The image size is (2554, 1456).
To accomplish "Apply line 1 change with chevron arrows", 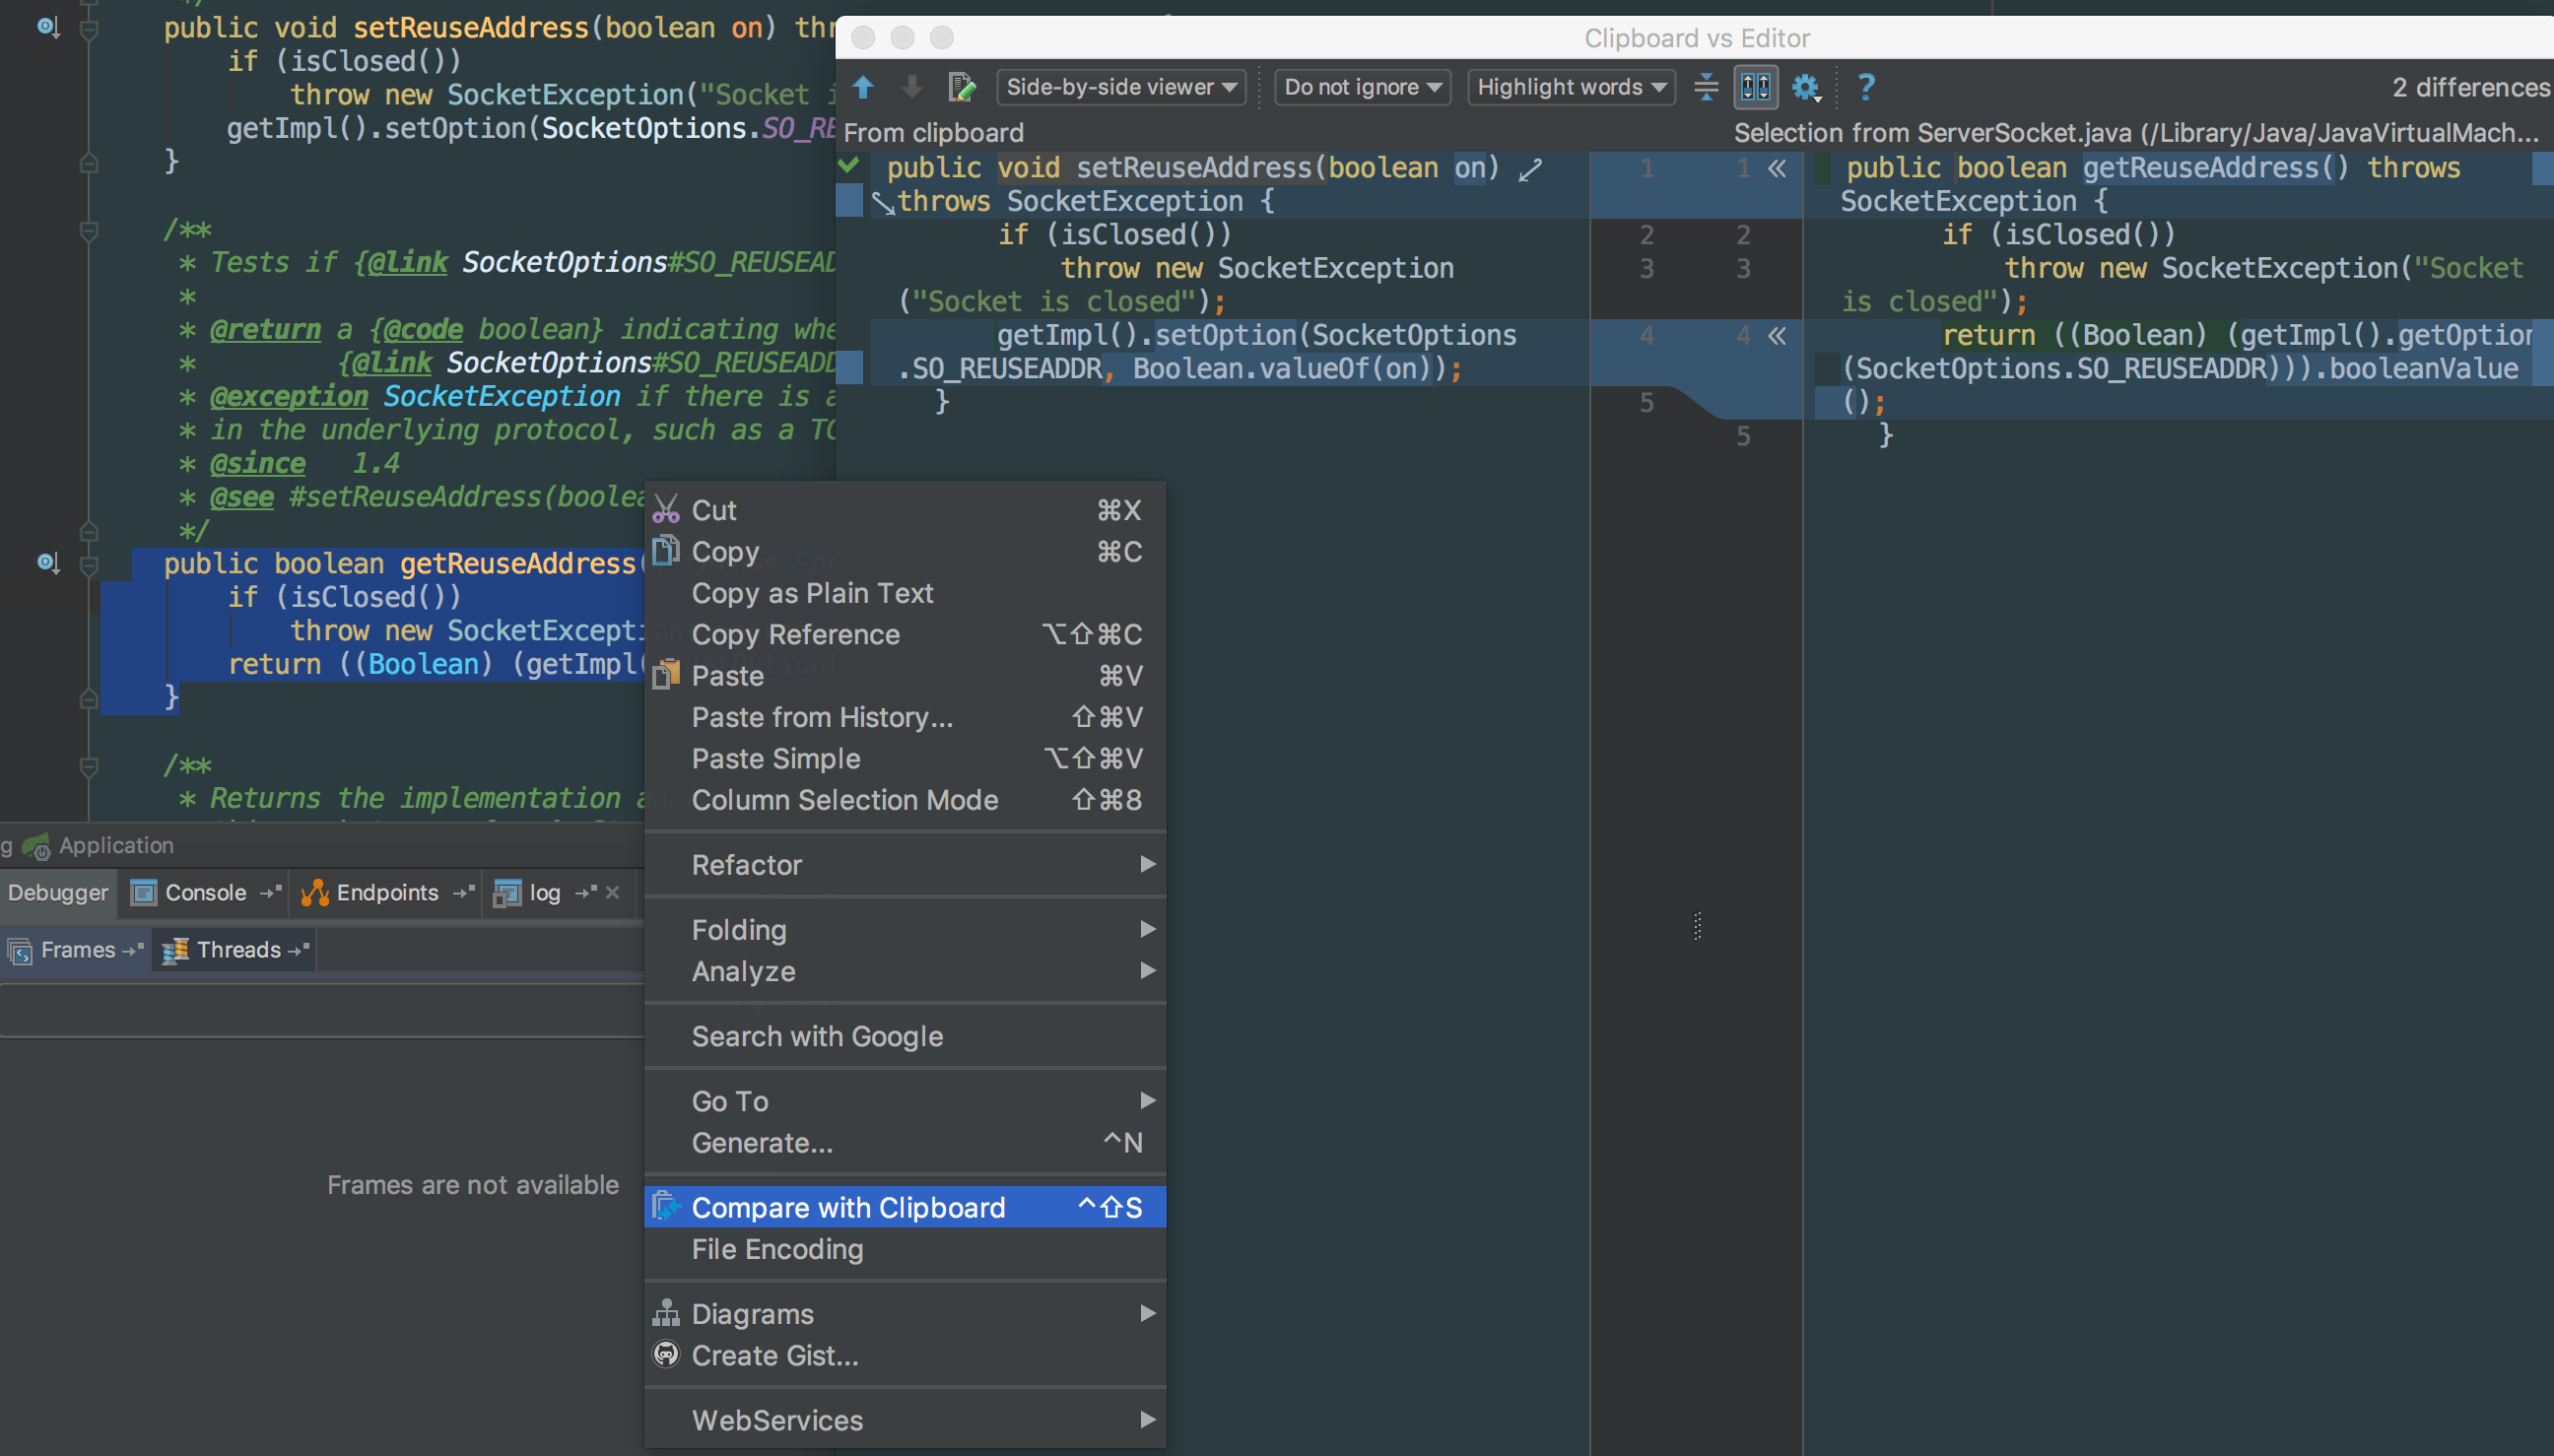I will pos(1777,168).
